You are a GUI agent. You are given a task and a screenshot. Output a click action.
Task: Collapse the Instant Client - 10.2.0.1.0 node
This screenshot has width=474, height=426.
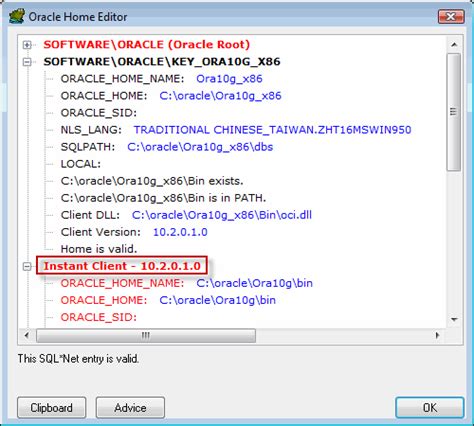click(x=27, y=266)
